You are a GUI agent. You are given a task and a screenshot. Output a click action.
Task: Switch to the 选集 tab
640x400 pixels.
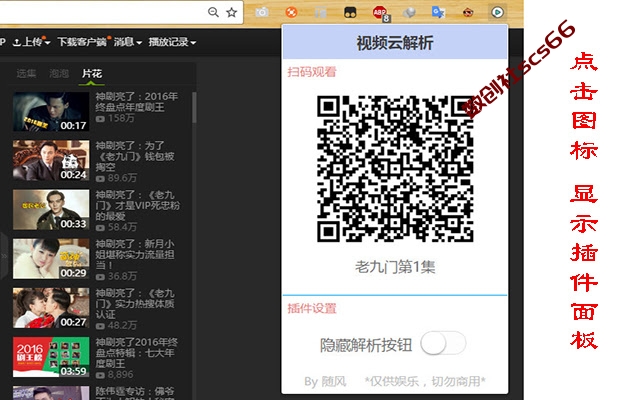26,73
